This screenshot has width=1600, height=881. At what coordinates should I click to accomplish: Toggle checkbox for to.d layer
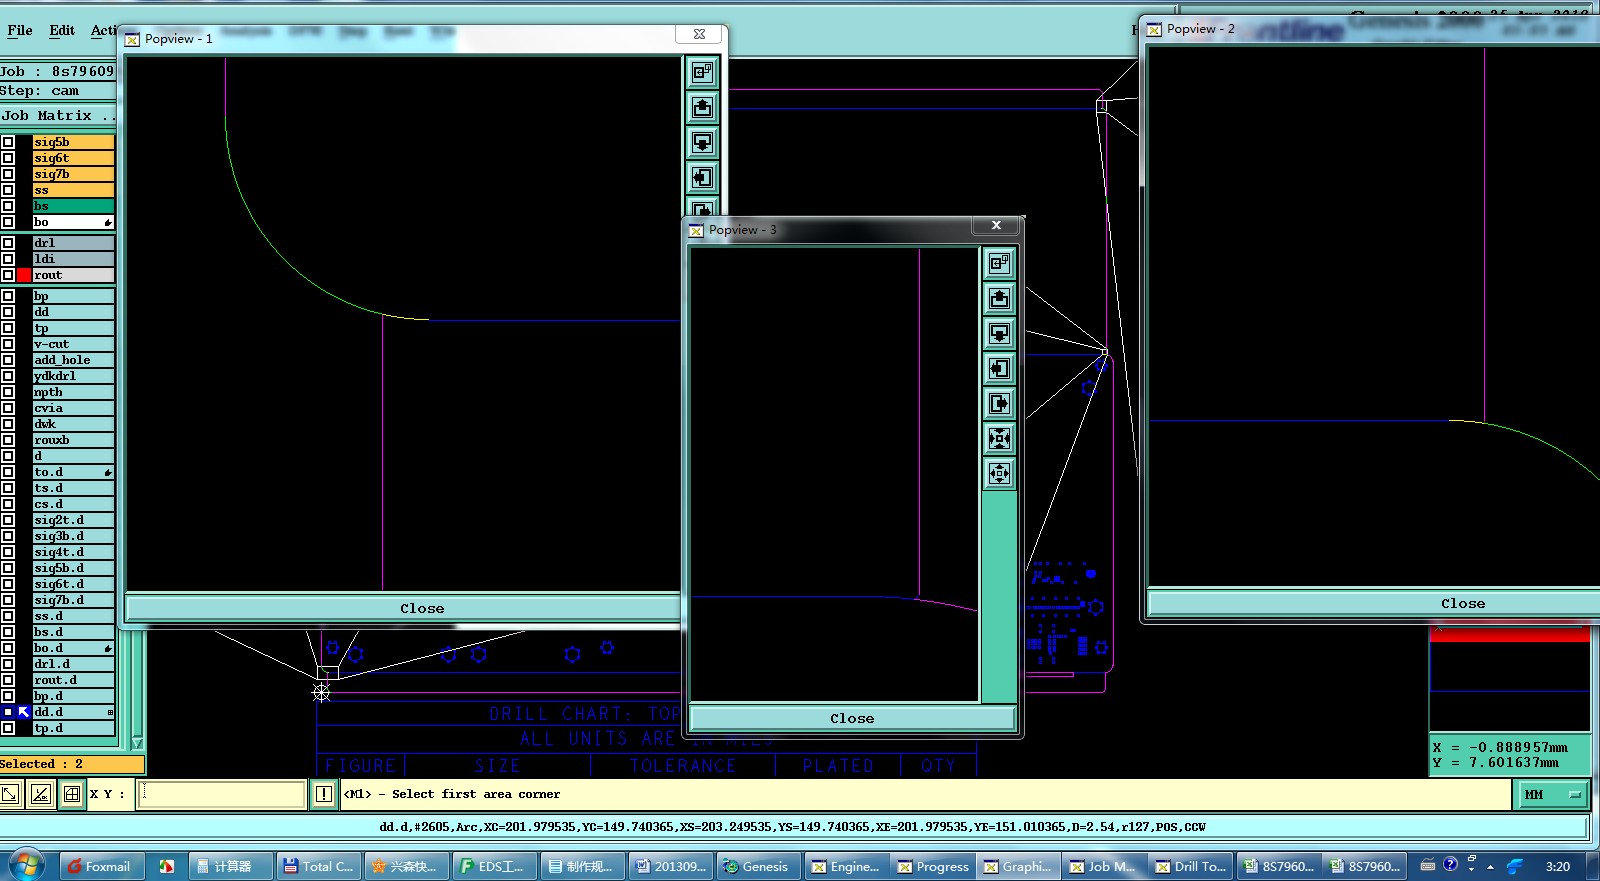point(8,472)
